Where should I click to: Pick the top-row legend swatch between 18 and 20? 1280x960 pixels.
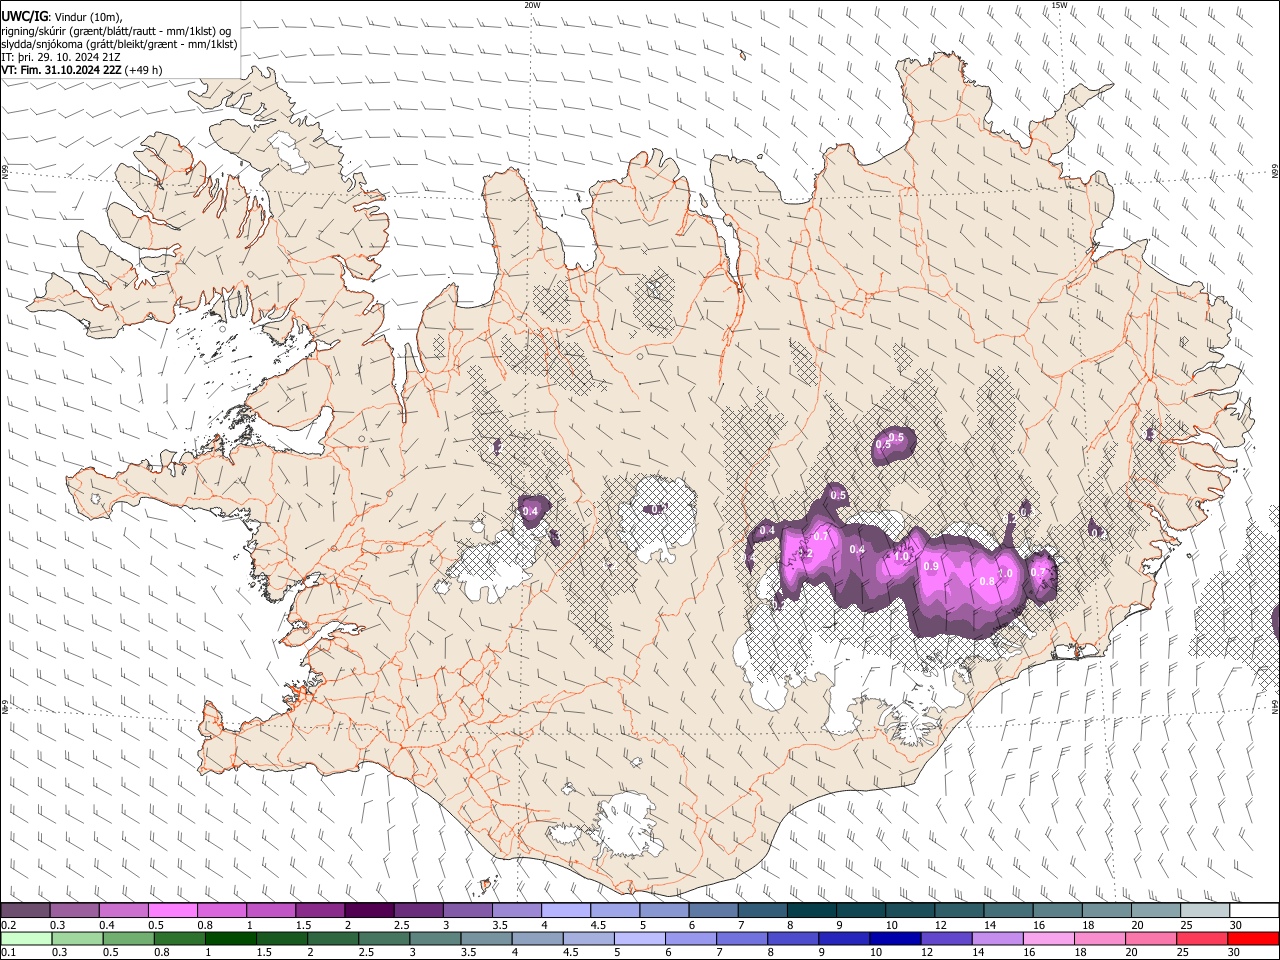click(x=1107, y=911)
